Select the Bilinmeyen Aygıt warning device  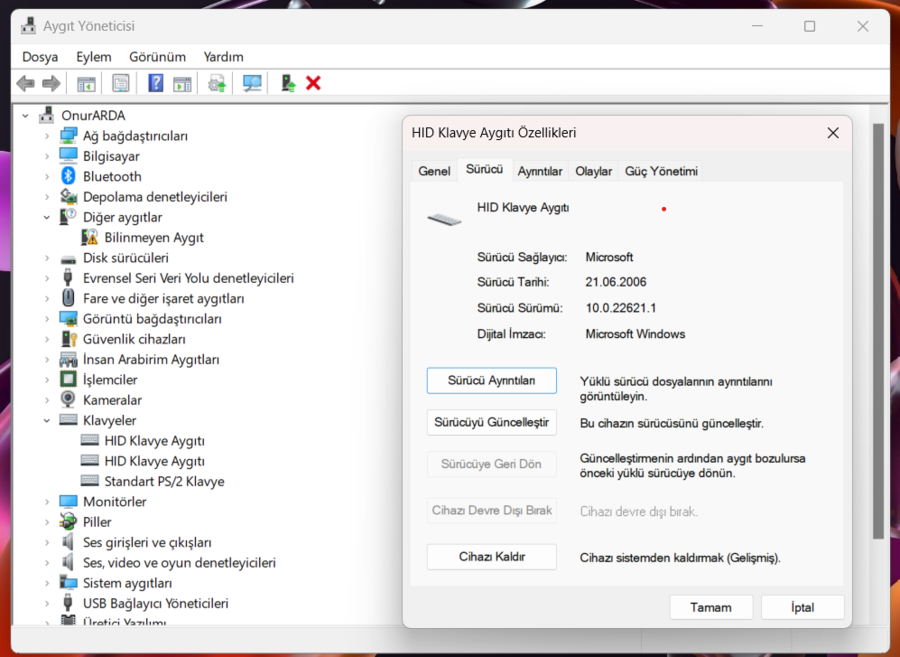coord(153,238)
